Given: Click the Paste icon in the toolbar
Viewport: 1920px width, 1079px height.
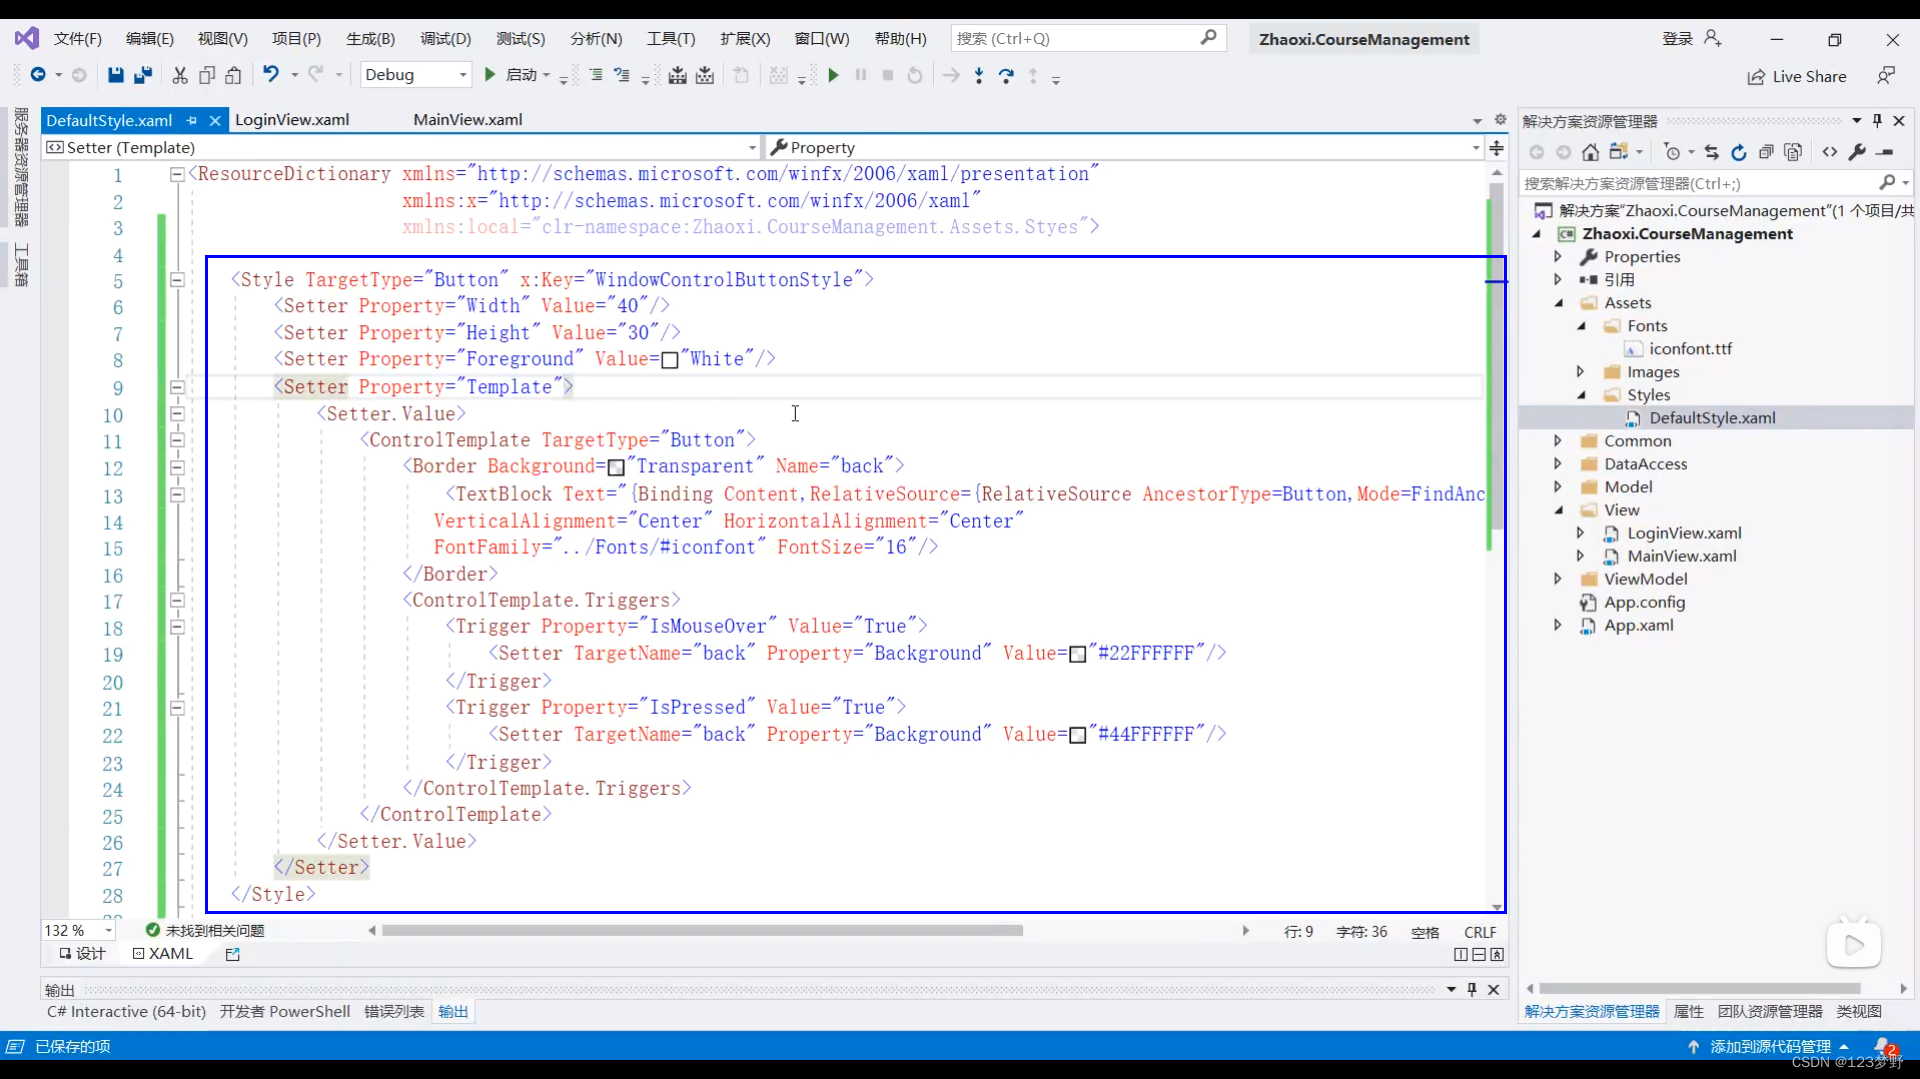Looking at the screenshot, I should pos(233,75).
